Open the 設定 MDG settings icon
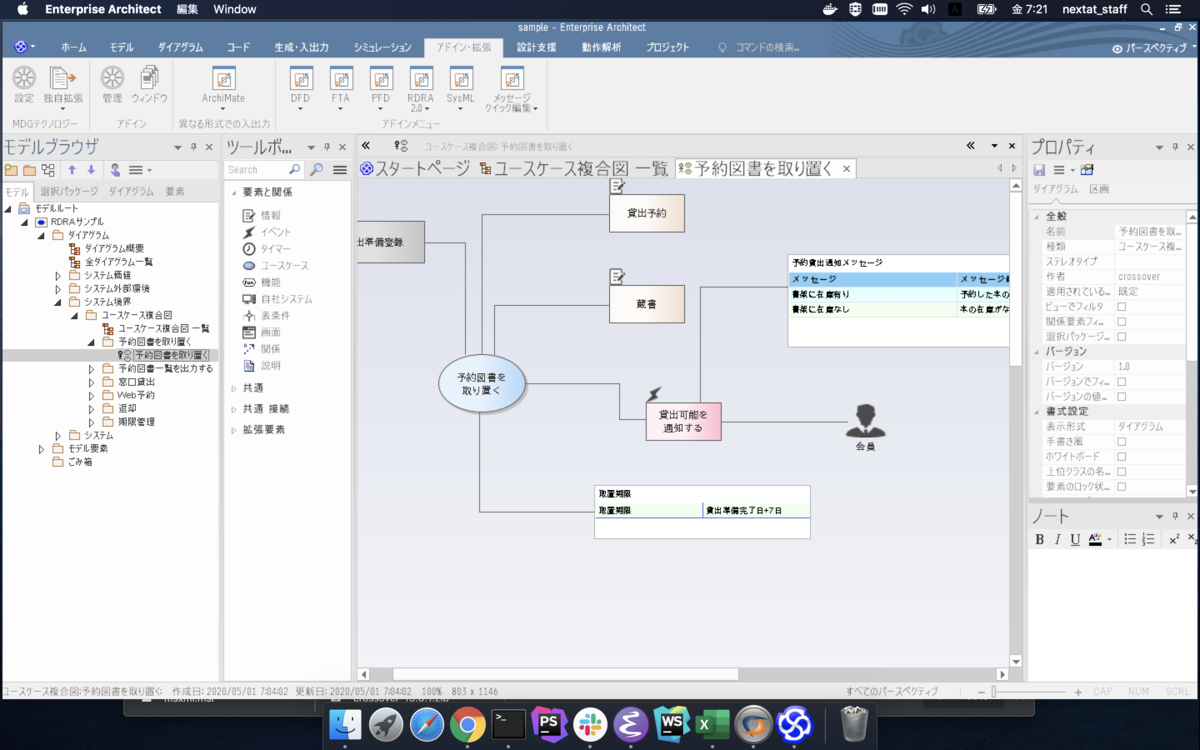This screenshot has height=750, width=1200. pos(24,84)
